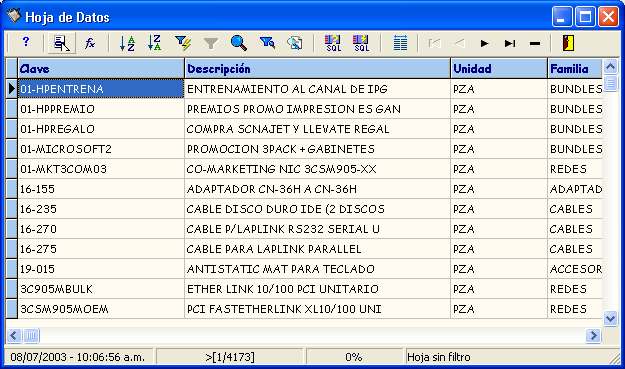Screen dimensions: 625x369
Task: Select cell 01-HPPREMIO
Action: (101, 109)
